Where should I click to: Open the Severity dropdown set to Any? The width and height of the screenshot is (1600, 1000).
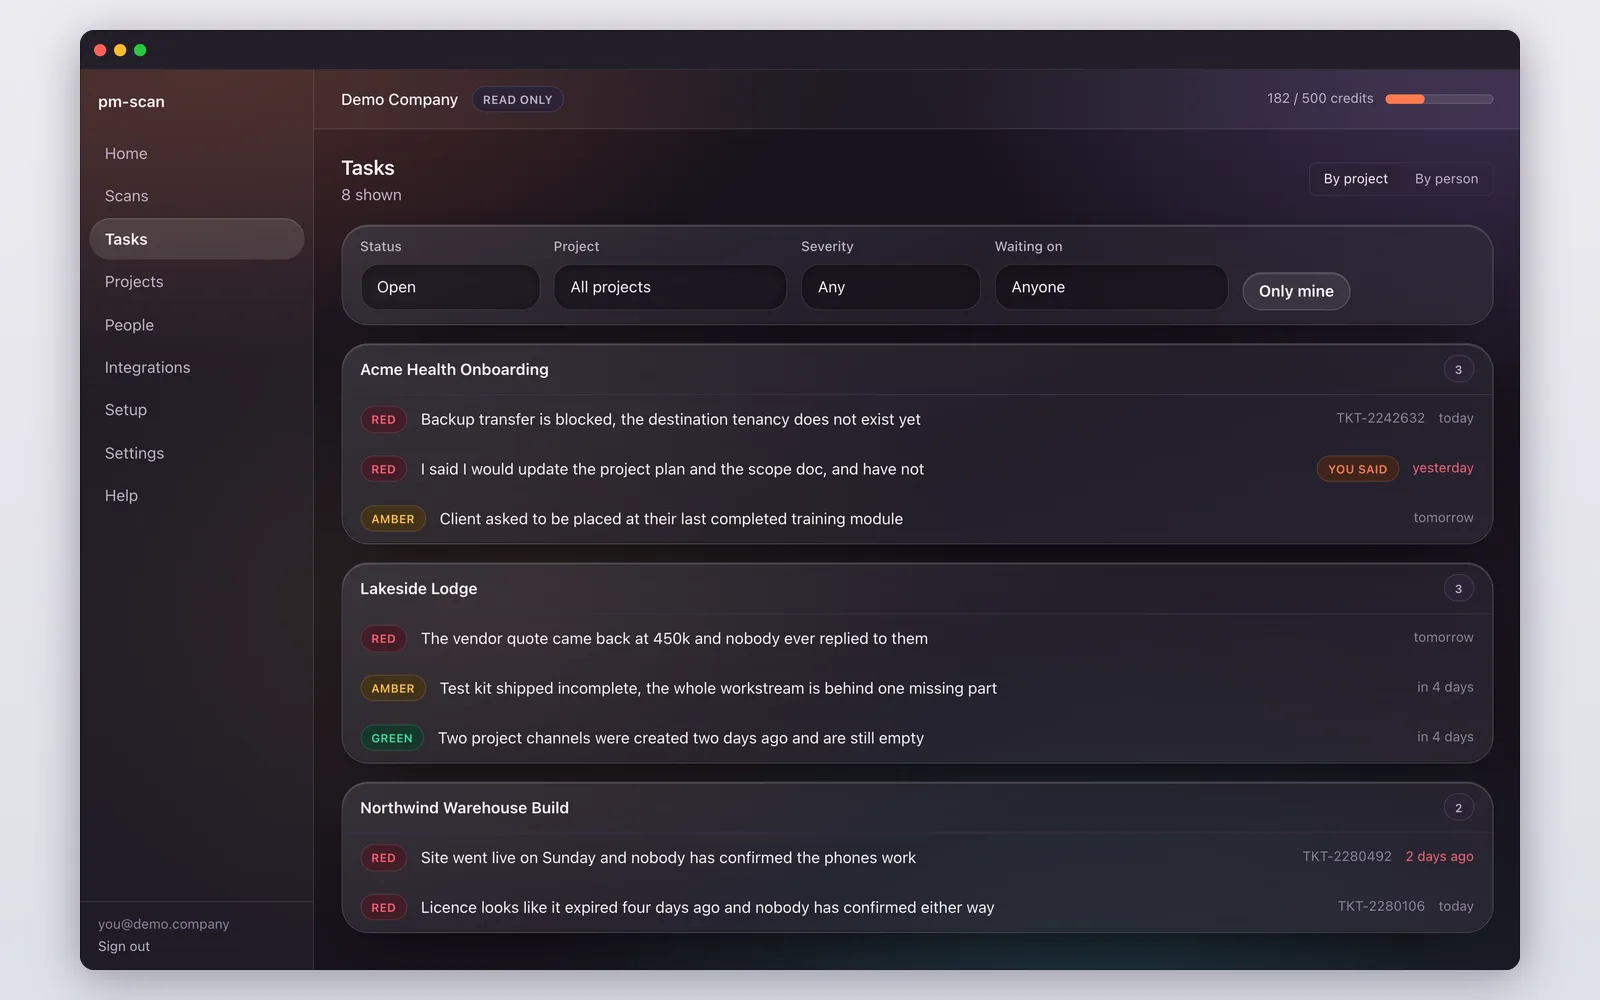pyautogui.click(x=890, y=287)
